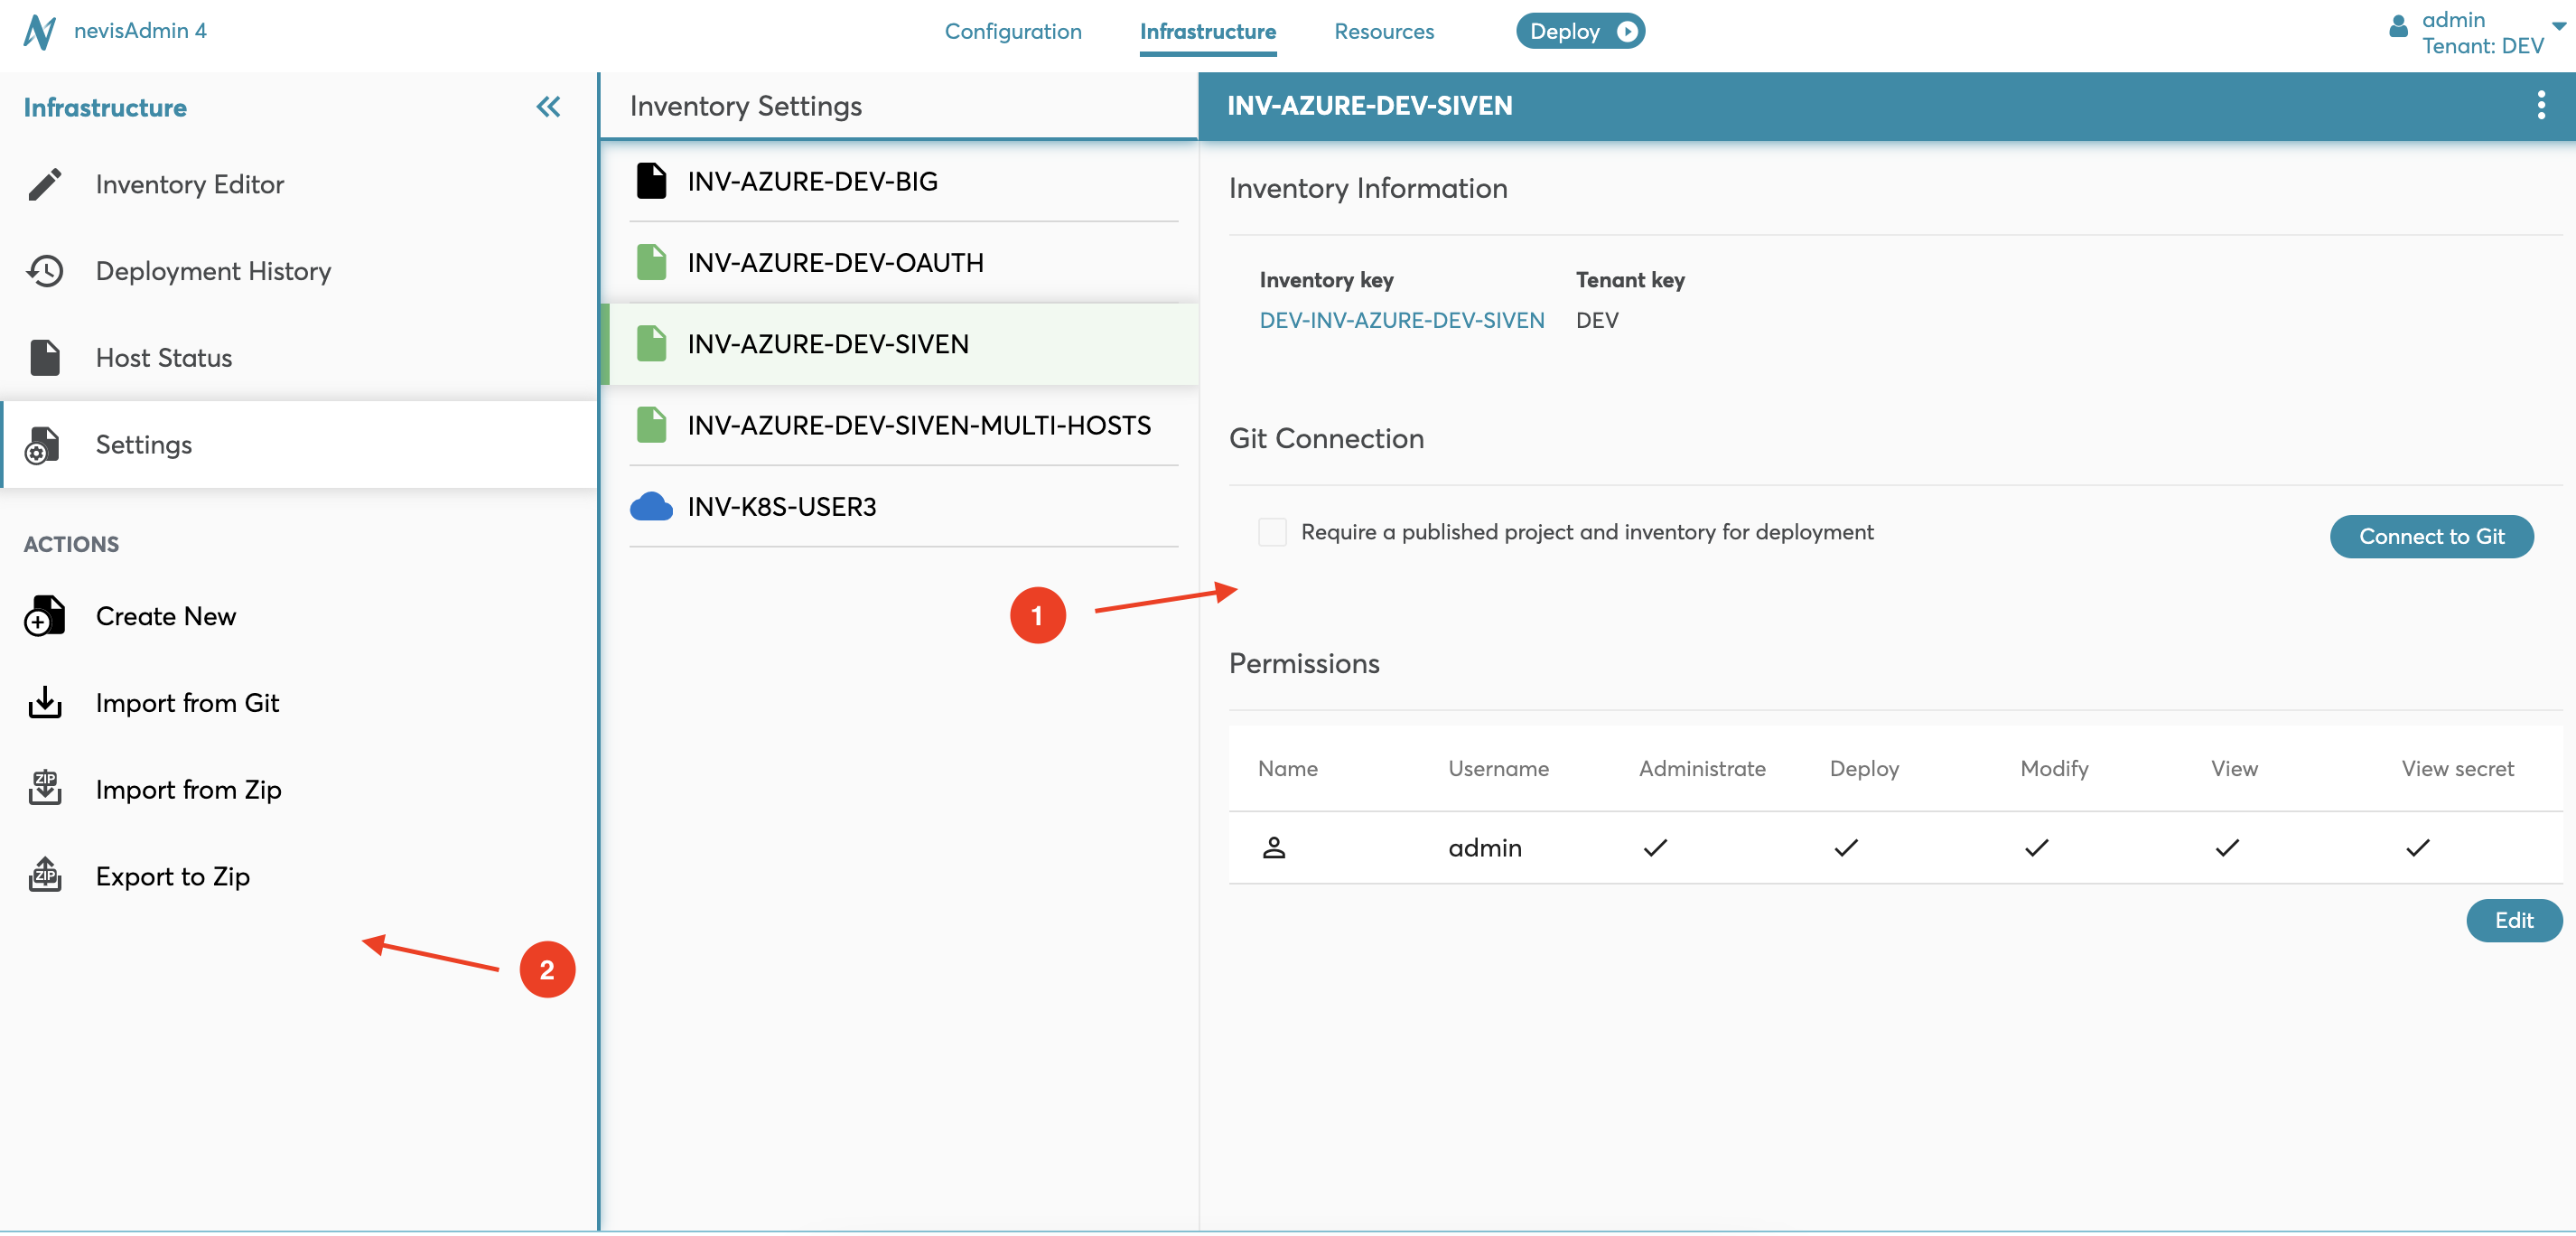
Task: Select INV-AZURE-DEV-BIG inventory
Action: point(812,181)
